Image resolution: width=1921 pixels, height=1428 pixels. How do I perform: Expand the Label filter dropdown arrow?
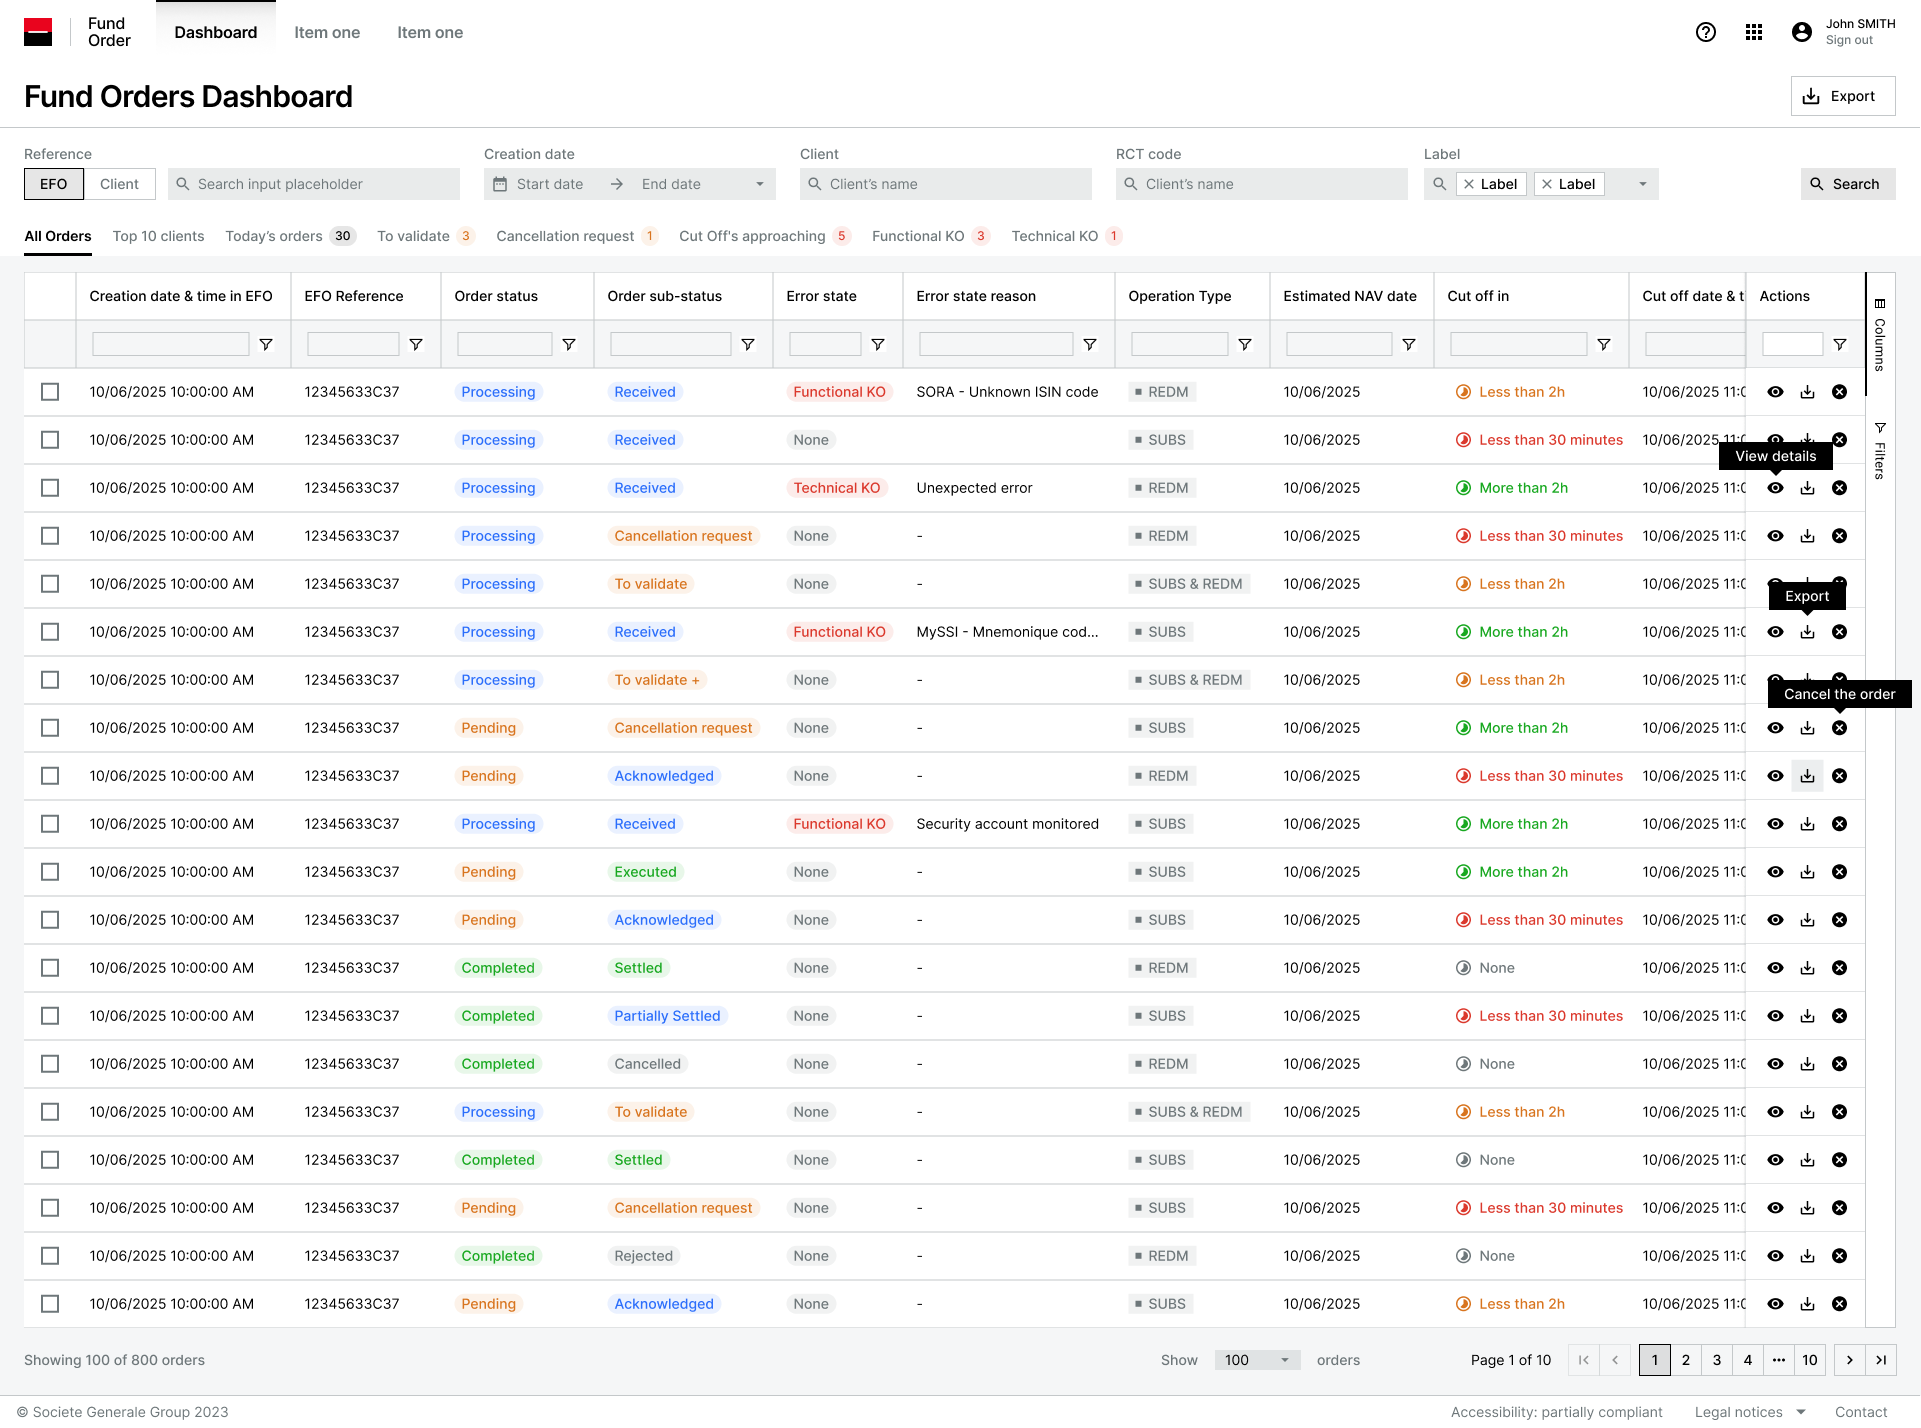coord(1642,184)
